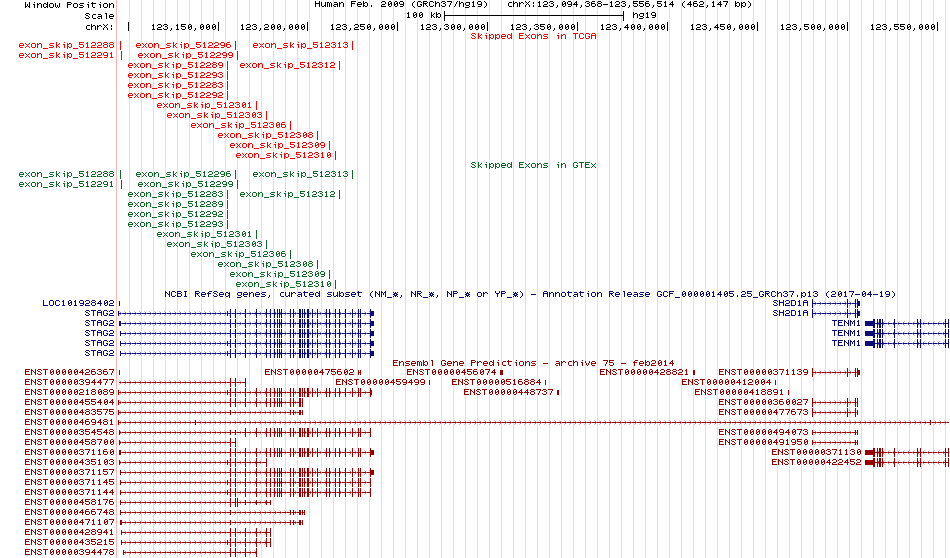This screenshot has height=558, width=950.
Task: Open the LOC101928402 RefSeq gene label
Action: (78, 304)
